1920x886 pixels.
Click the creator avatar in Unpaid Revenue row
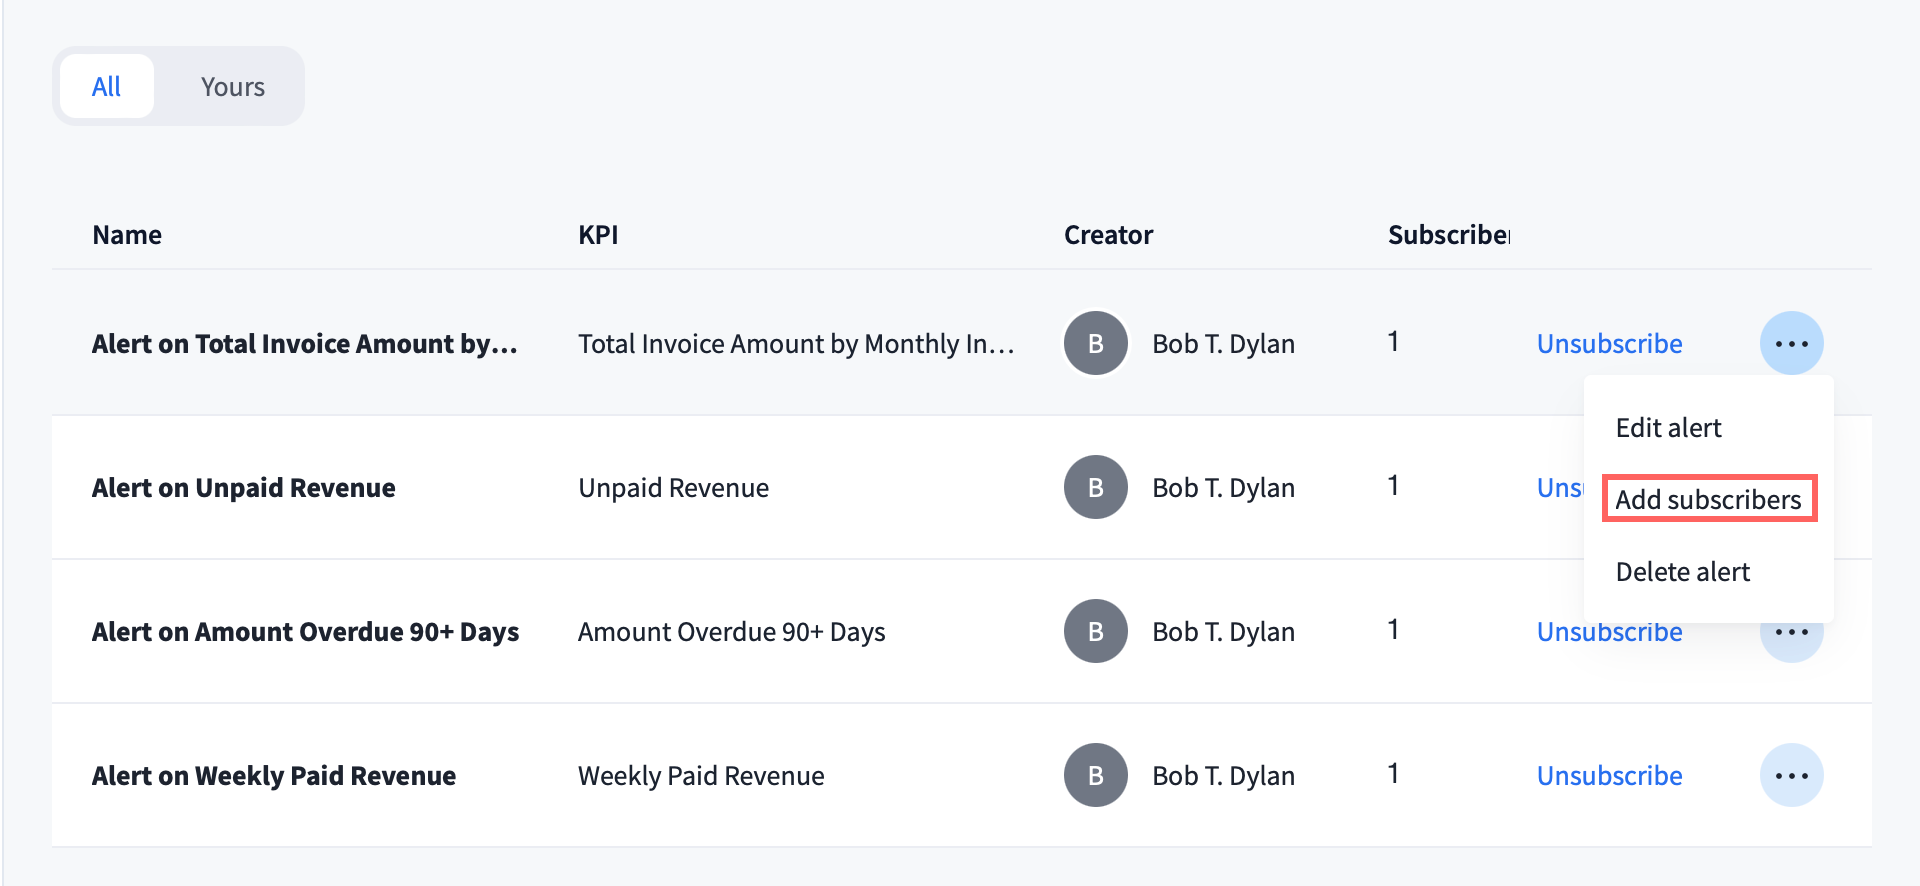pos(1095,487)
